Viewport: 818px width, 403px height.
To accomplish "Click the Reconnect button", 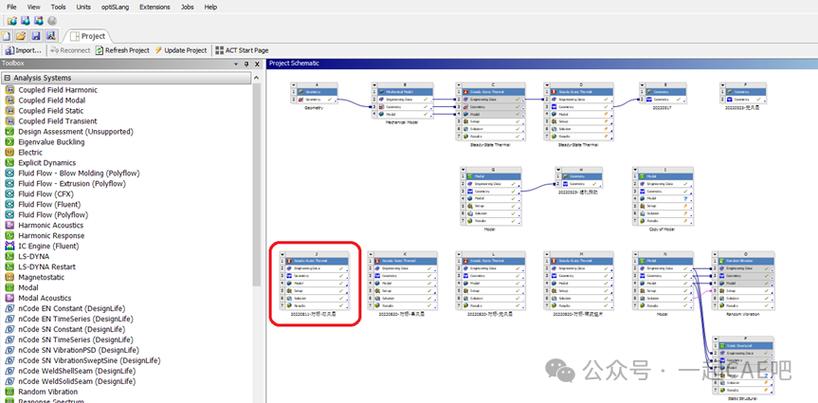I will coord(70,51).
